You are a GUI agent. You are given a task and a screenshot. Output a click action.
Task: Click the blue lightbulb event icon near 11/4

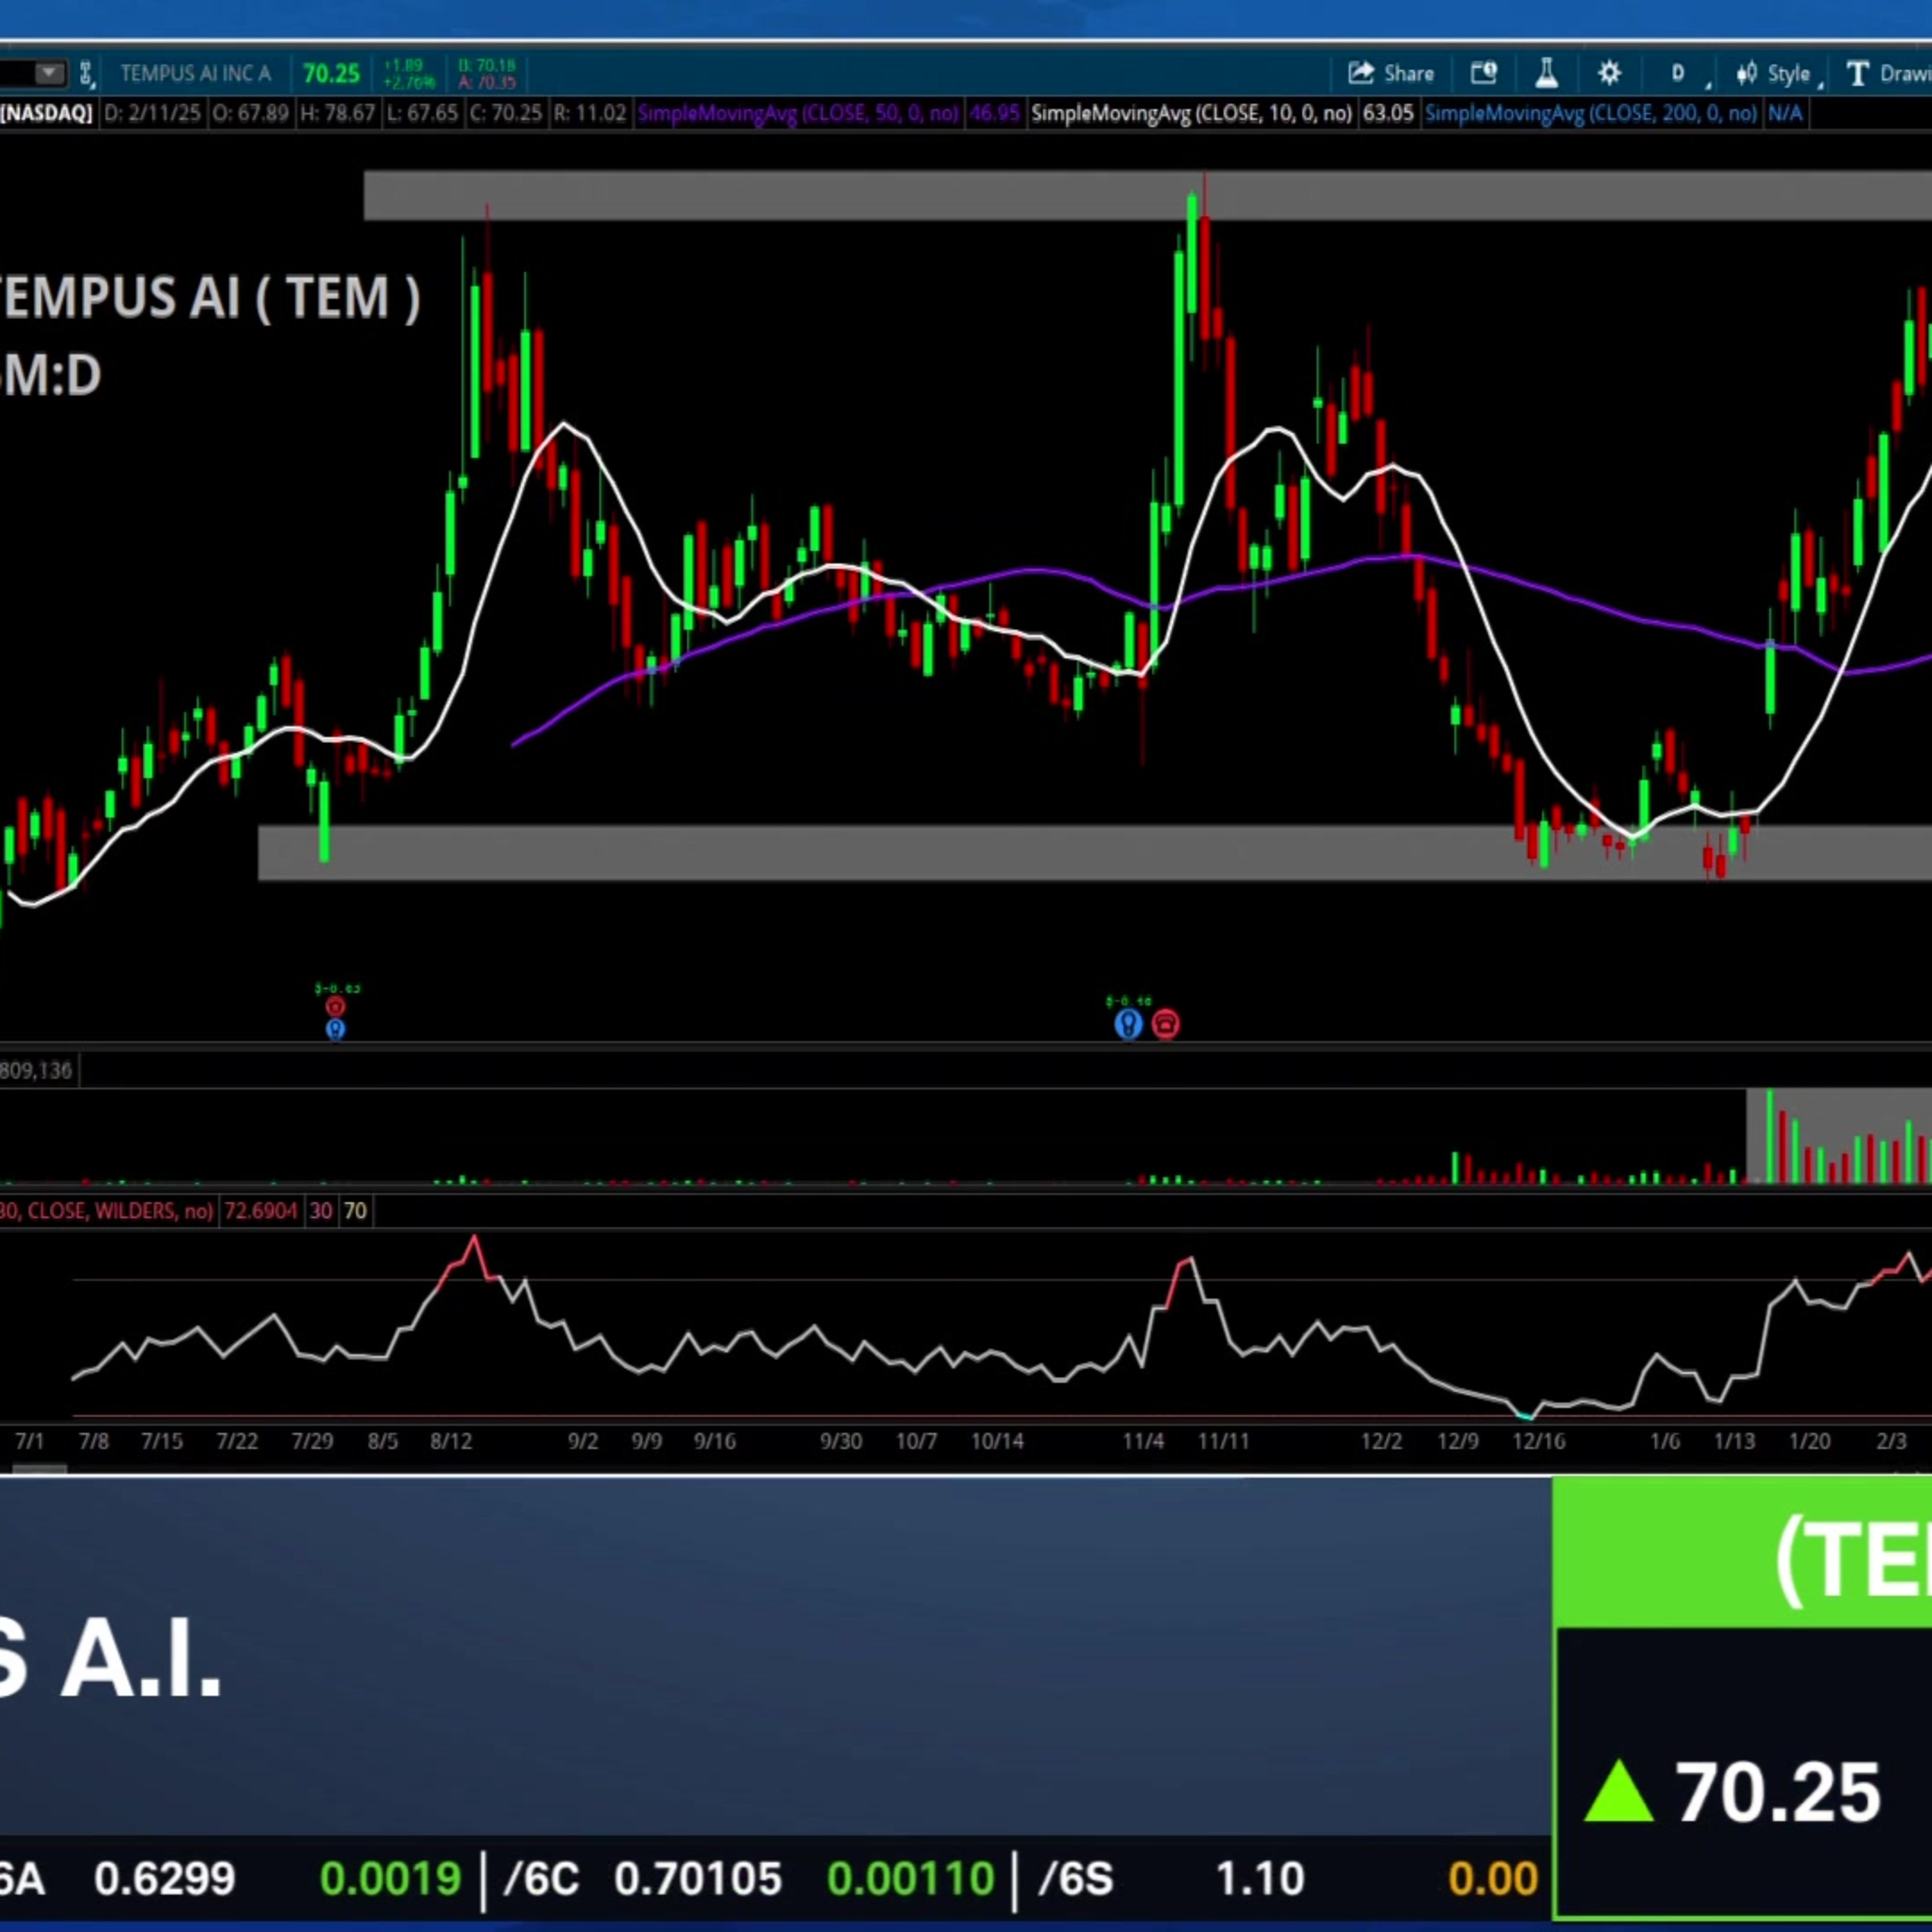pos(1128,1024)
